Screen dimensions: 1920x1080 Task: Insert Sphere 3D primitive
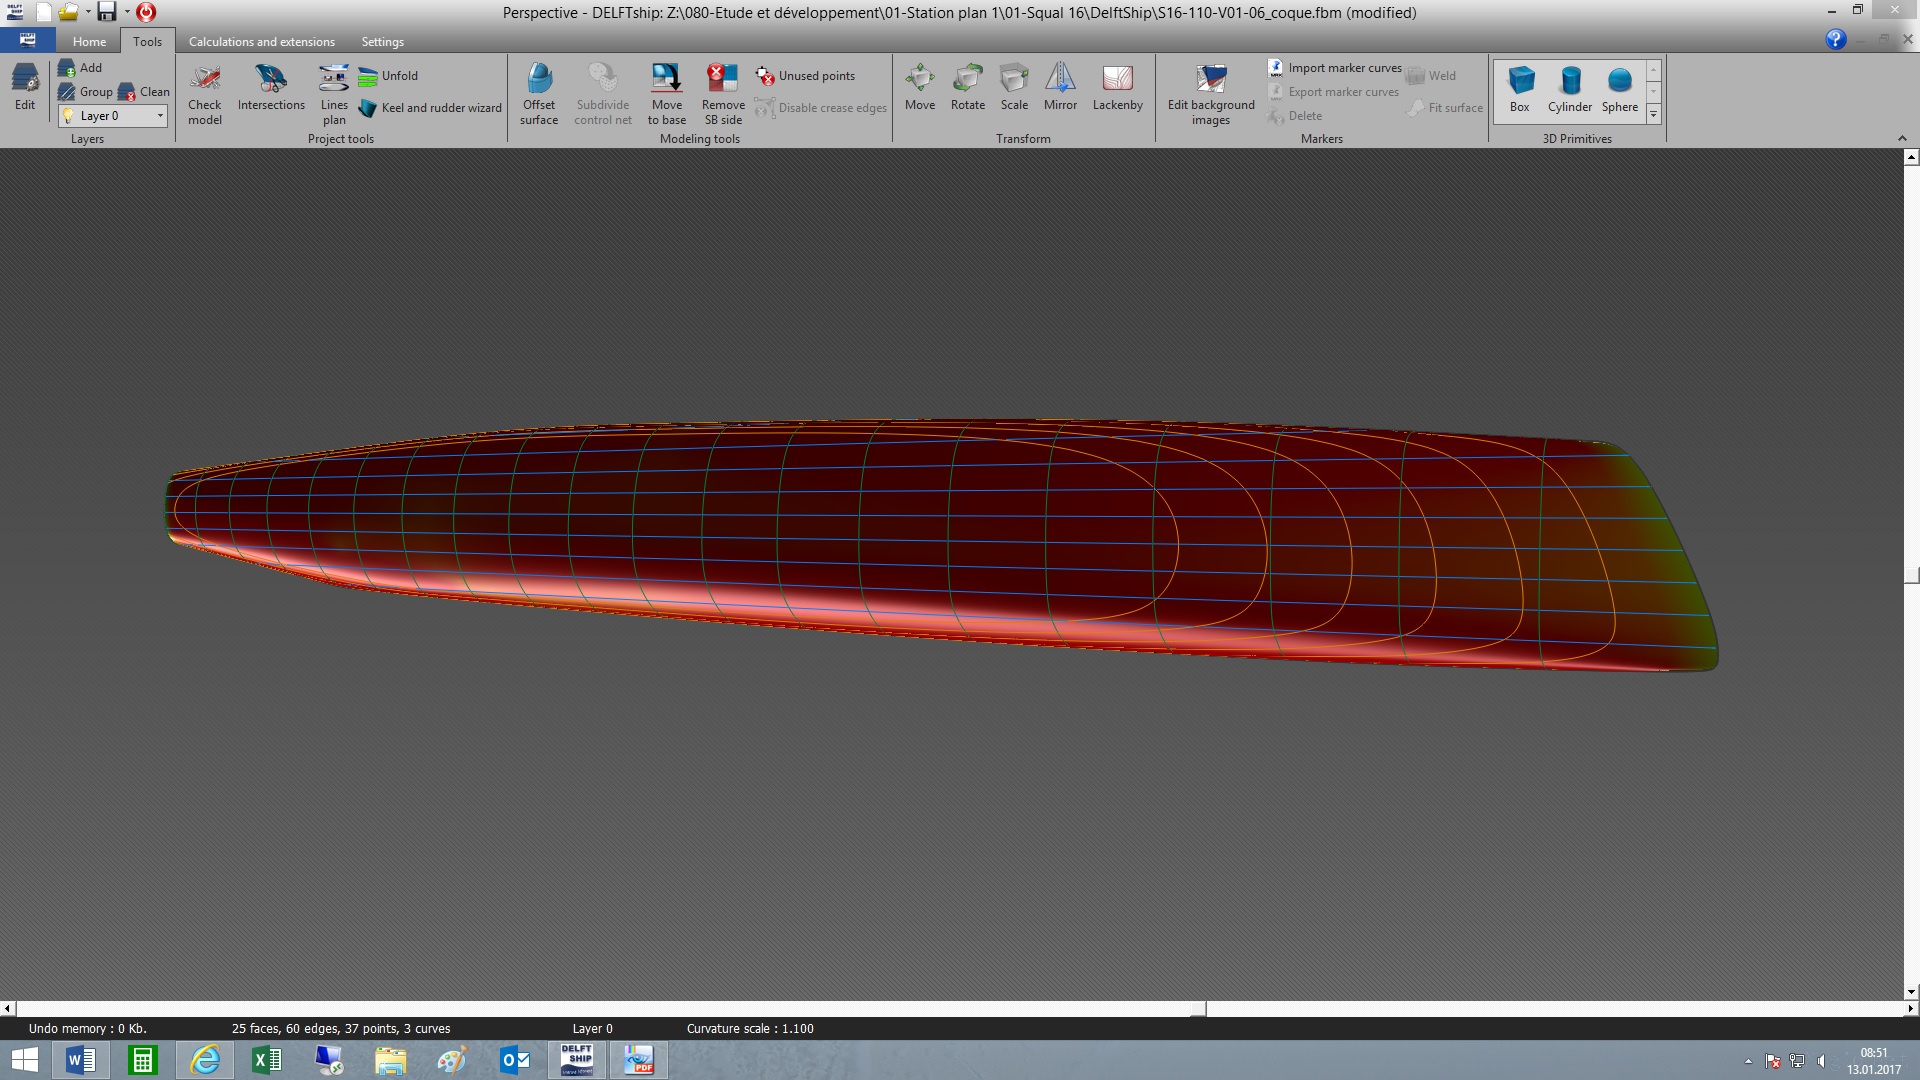click(x=1620, y=90)
